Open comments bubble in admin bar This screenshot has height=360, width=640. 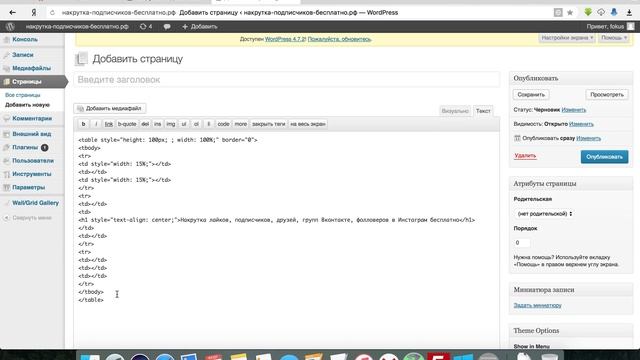167,27
